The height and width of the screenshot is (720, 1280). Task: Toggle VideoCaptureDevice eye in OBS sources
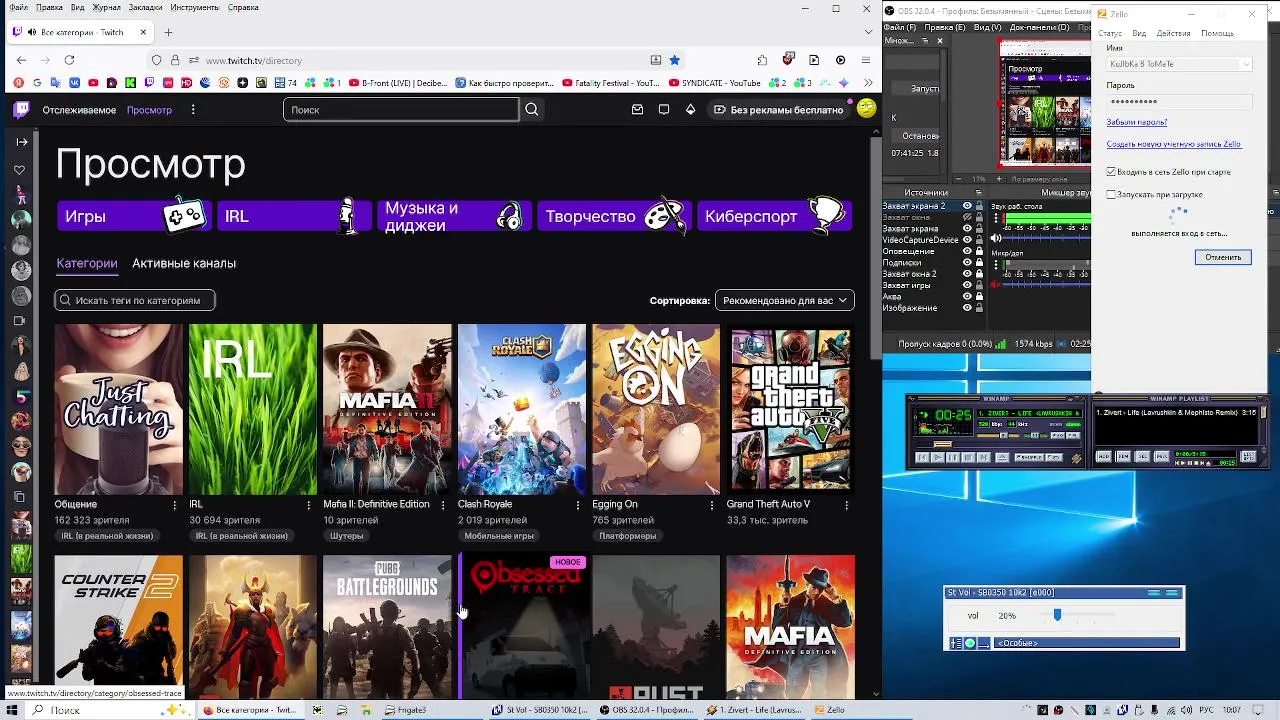coord(967,240)
